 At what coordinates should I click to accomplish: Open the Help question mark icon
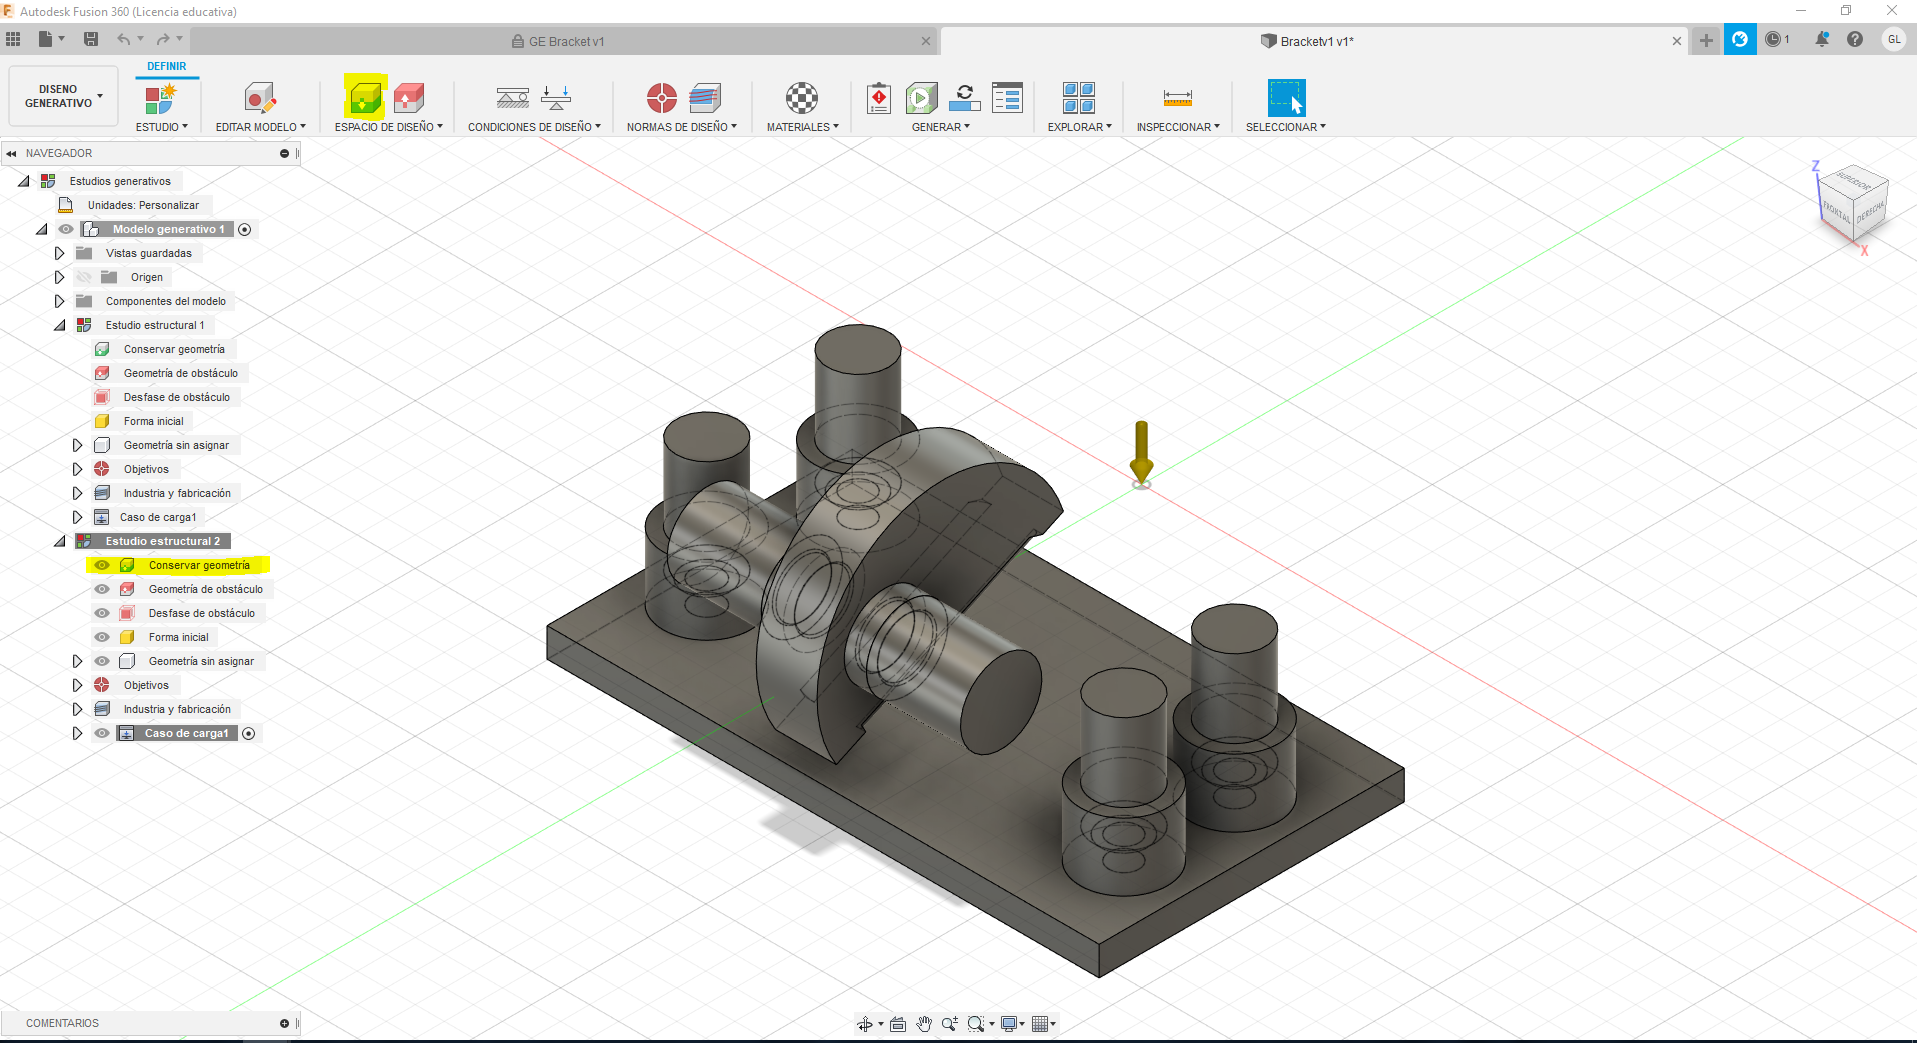1855,39
